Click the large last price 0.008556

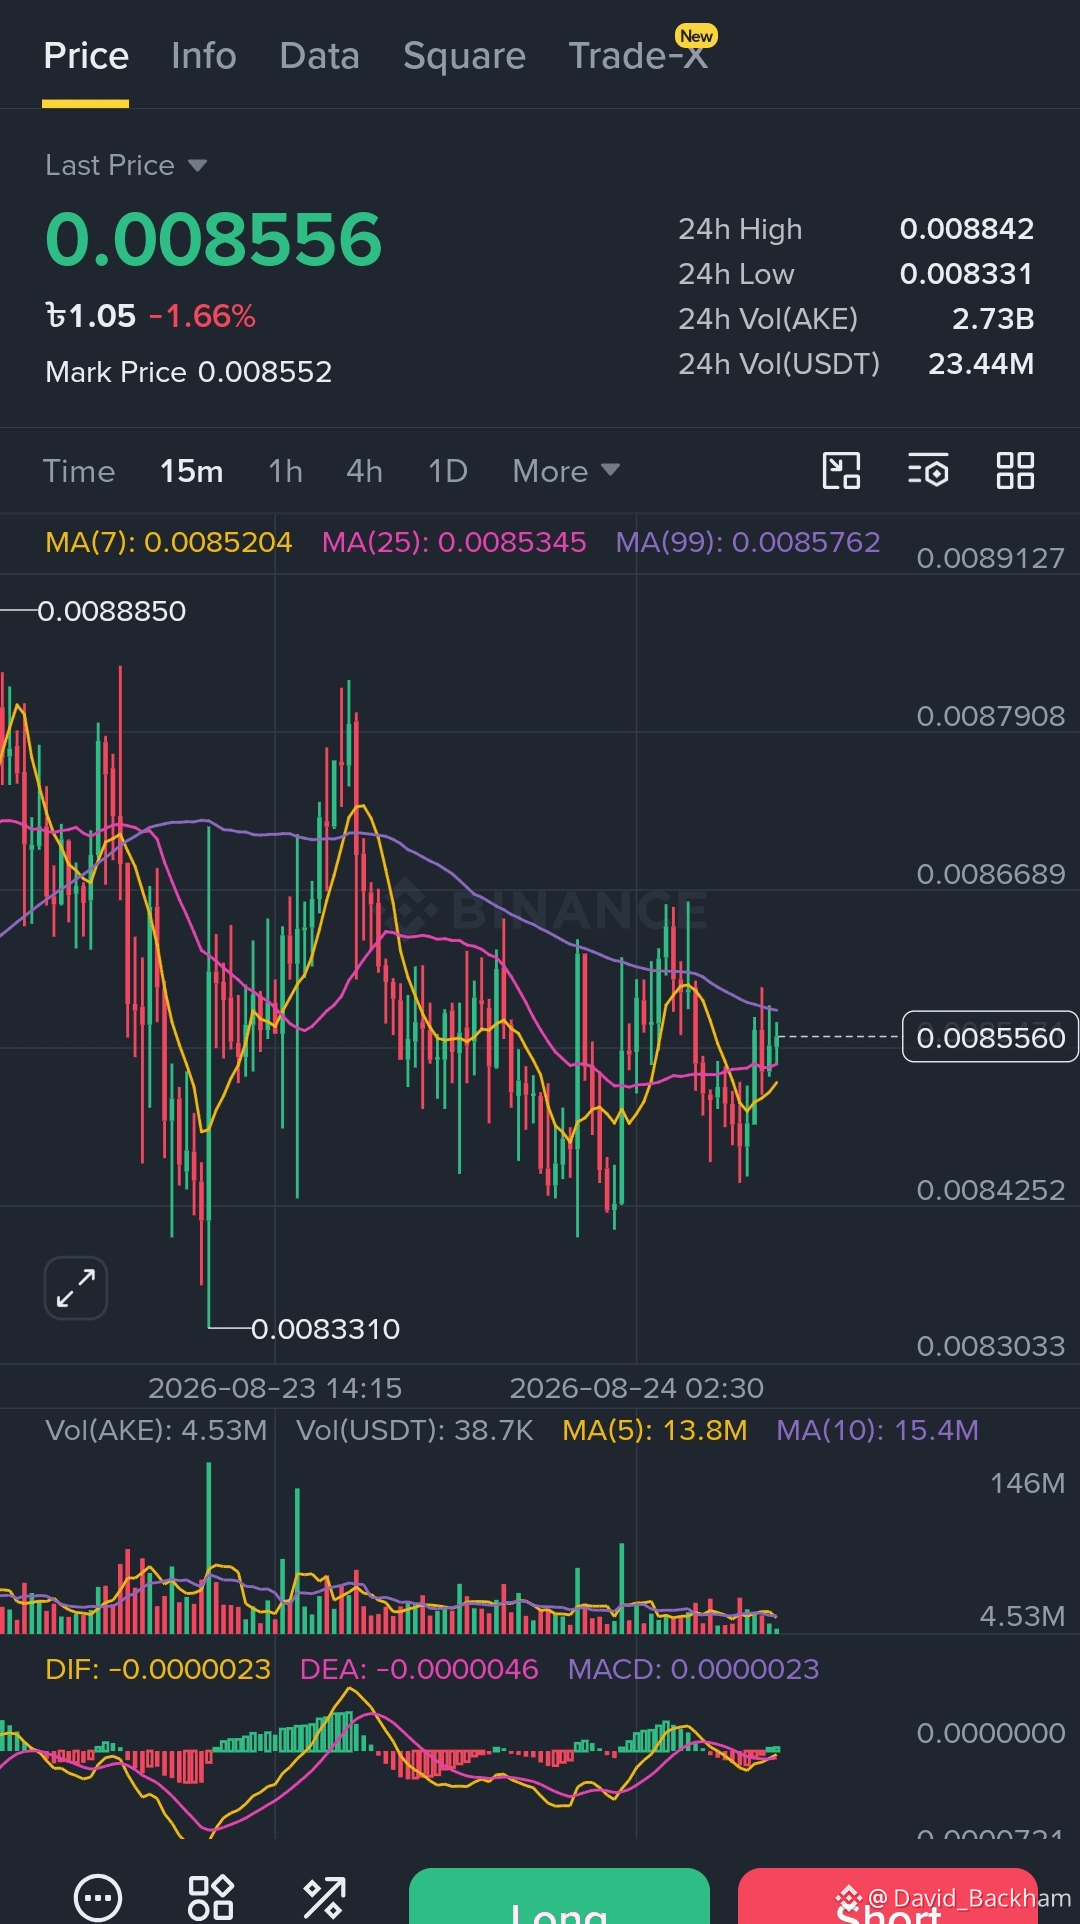(x=214, y=240)
